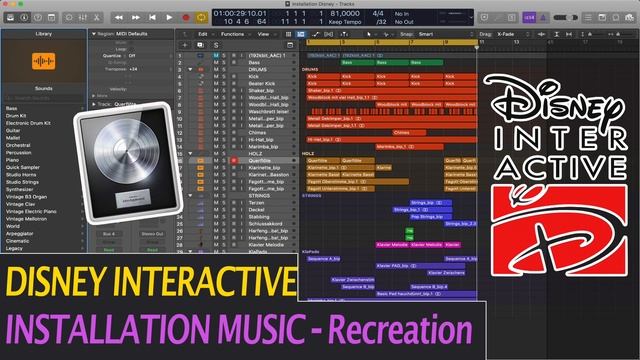Toggle the Flex curve button

pyautogui.click(x=315, y=34)
